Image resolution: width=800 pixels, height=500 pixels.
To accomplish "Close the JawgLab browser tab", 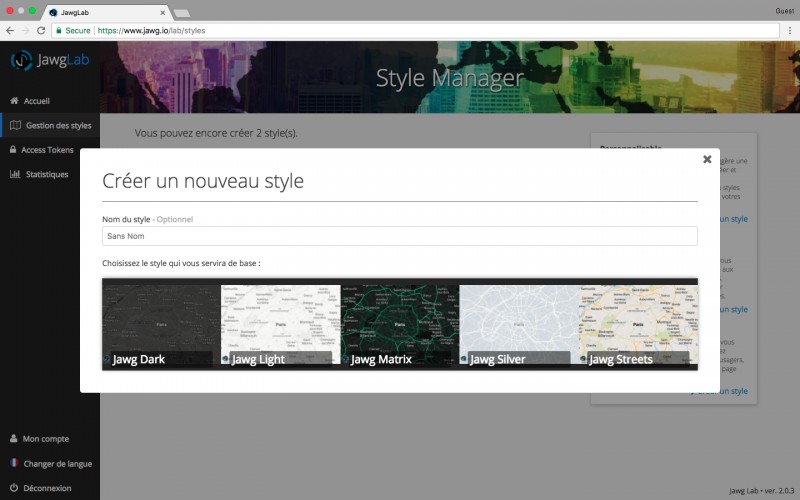I will 163,13.
